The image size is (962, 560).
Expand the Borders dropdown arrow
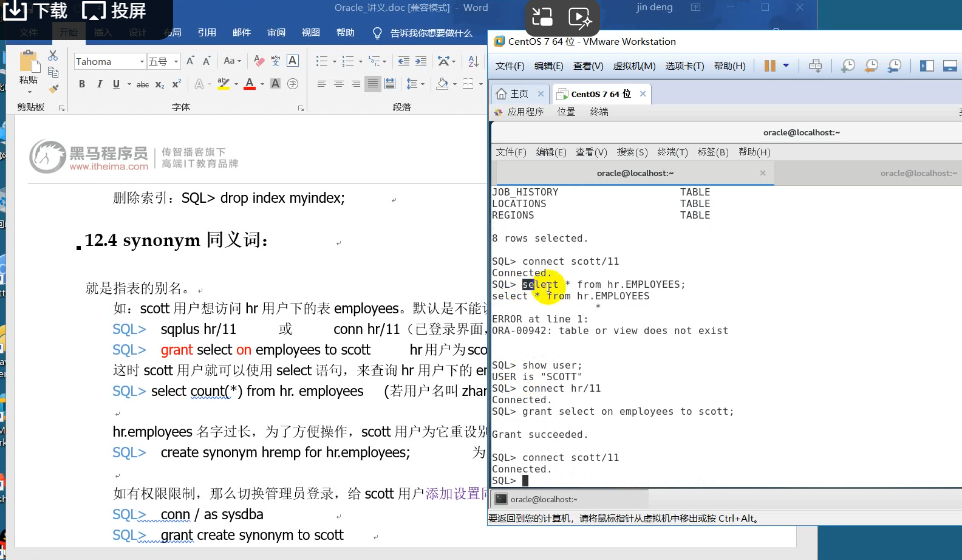tap(480, 84)
